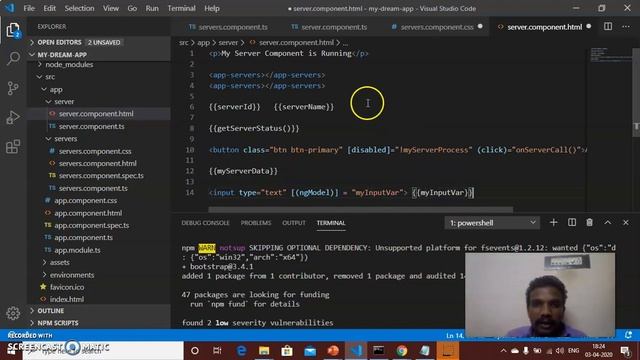This screenshot has height=360, width=640.
Task: Select the terminal shell dropdown powershell
Action: [x=492, y=223]
